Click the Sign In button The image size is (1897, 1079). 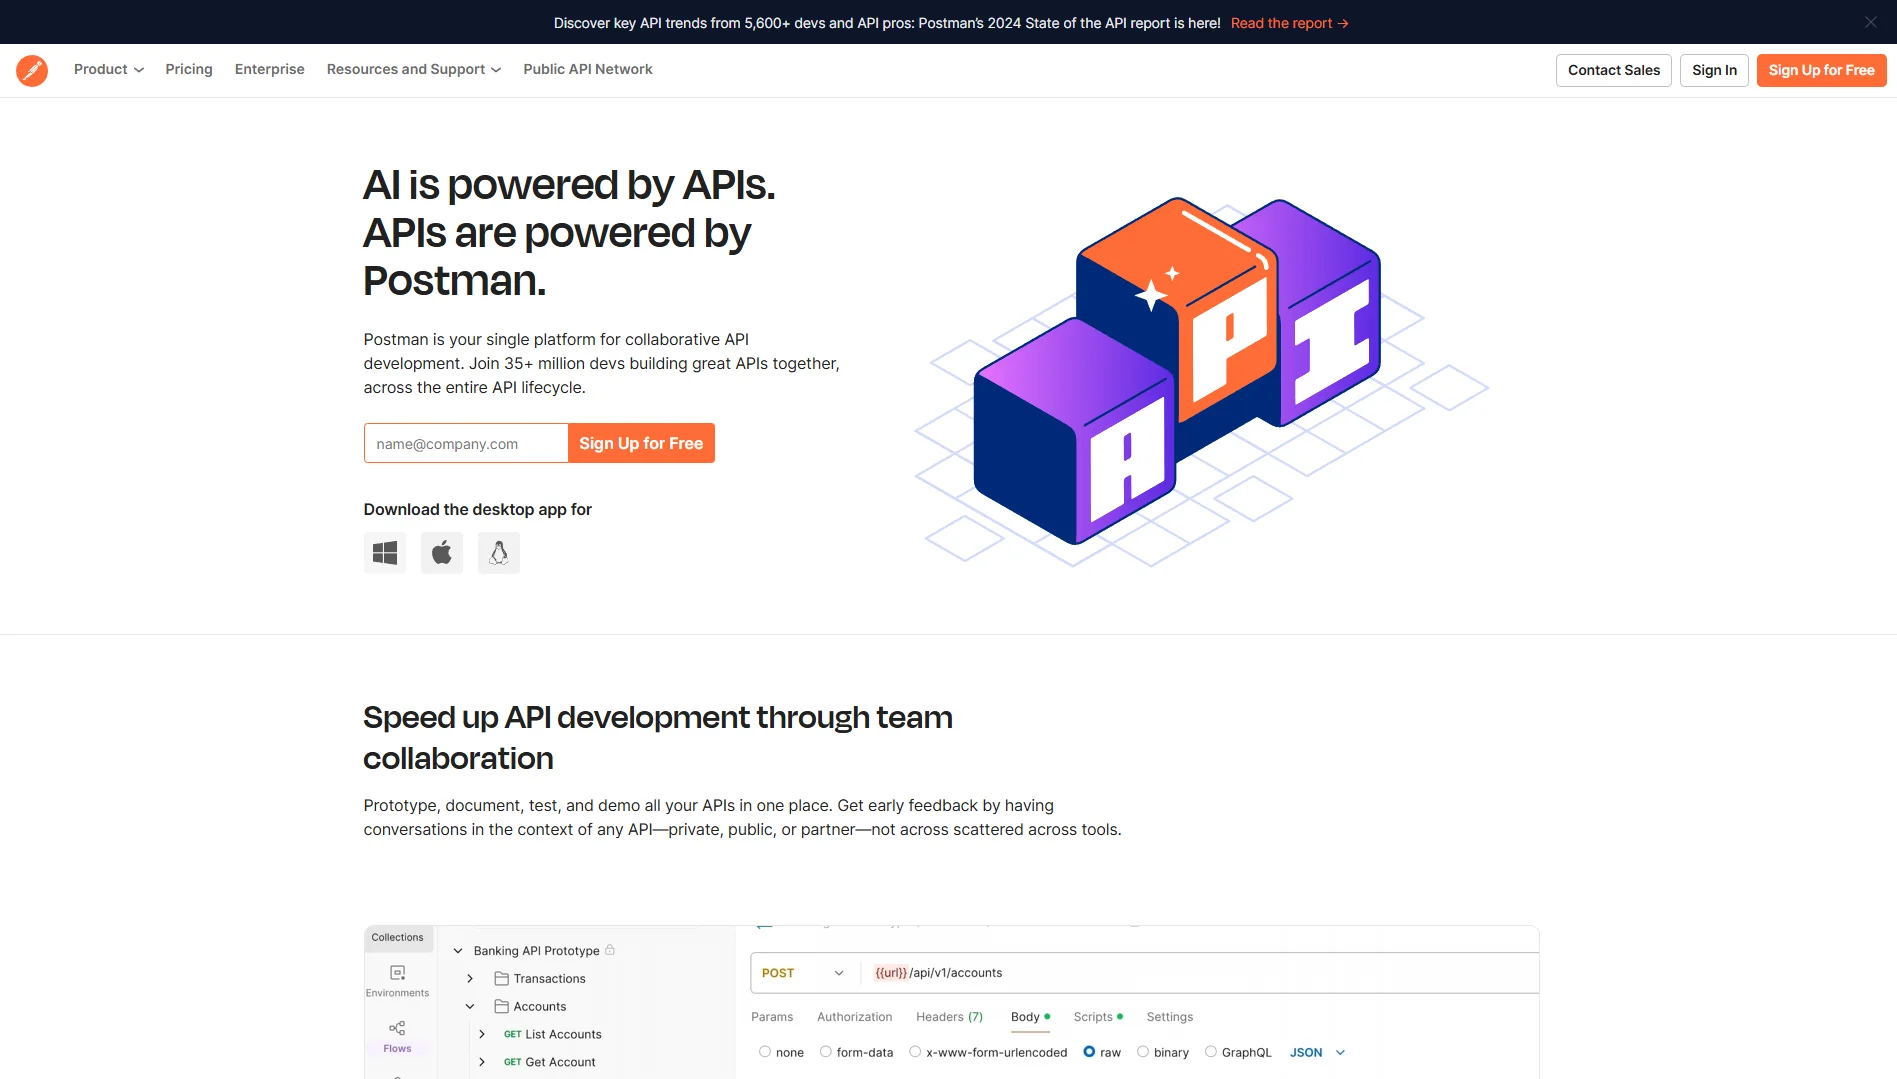click(1714, 70)
